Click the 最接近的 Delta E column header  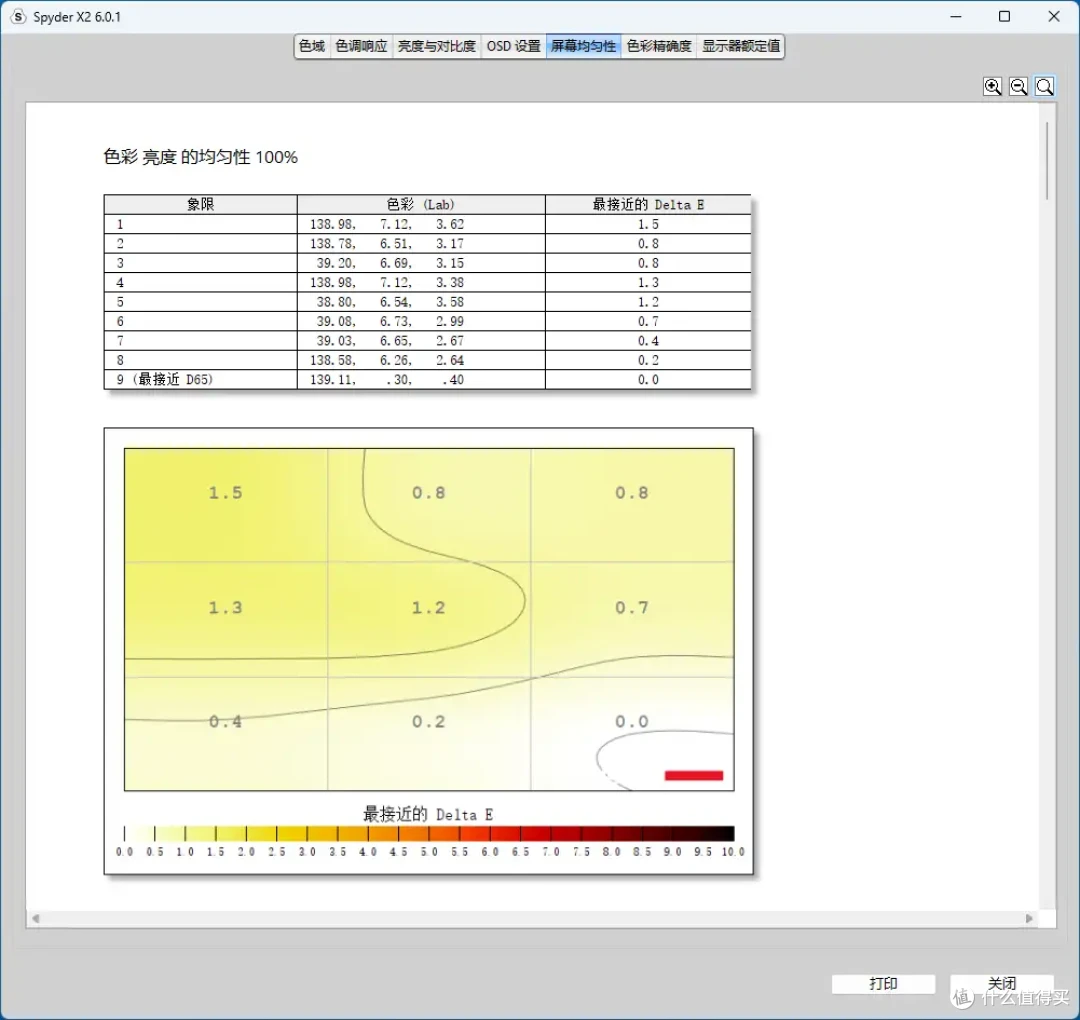click(x=648, y=204)
